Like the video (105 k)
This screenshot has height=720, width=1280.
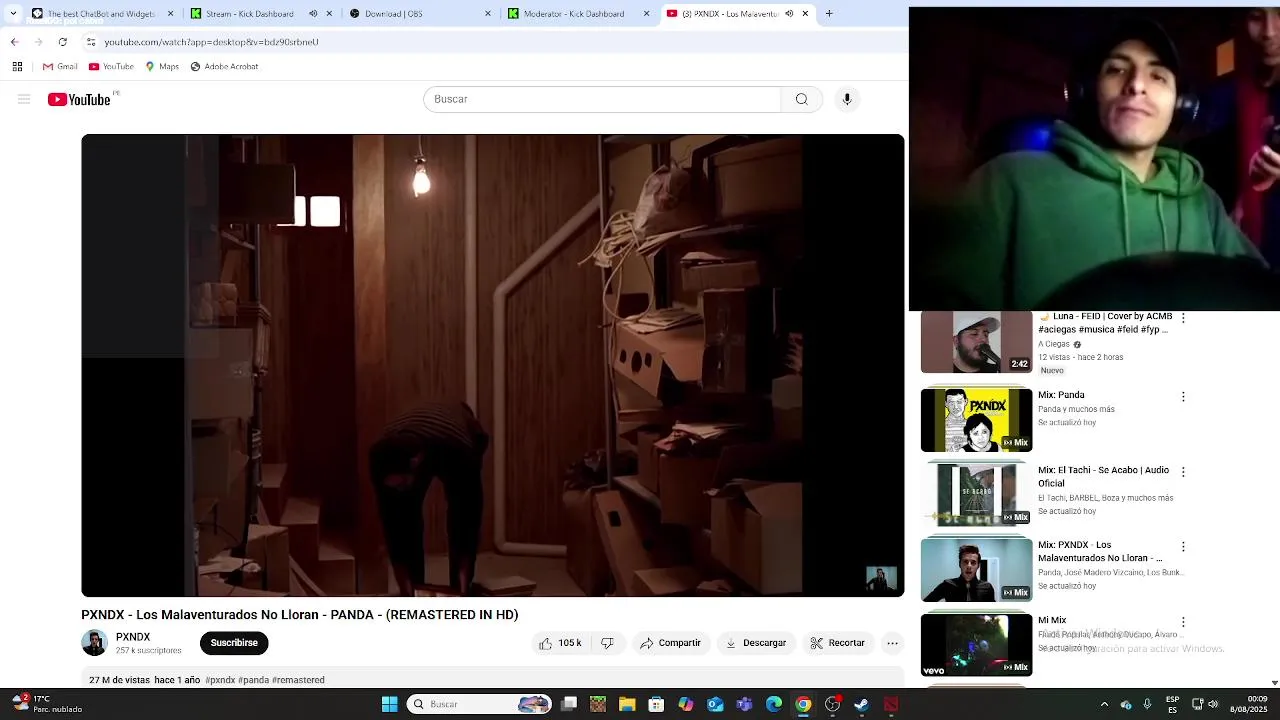[x=560, y=643]
